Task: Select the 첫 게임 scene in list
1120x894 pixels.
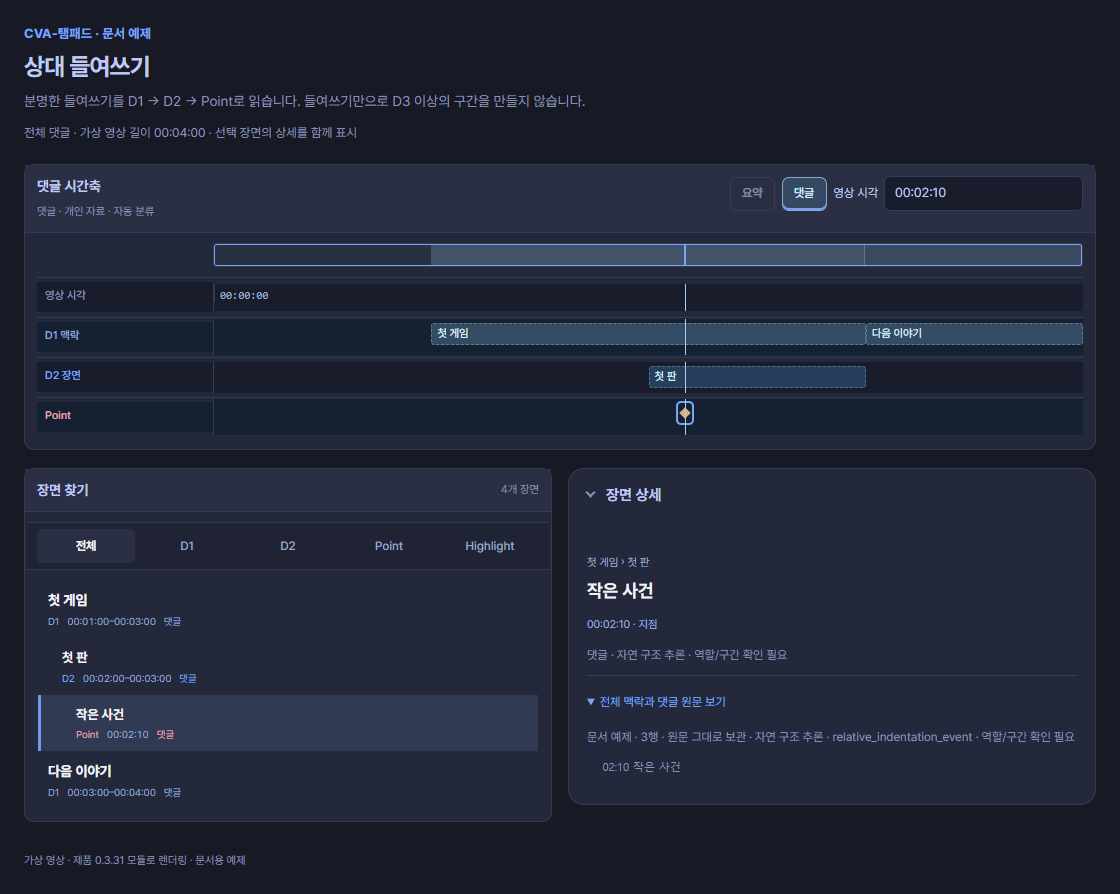Action: pos(288,609)
